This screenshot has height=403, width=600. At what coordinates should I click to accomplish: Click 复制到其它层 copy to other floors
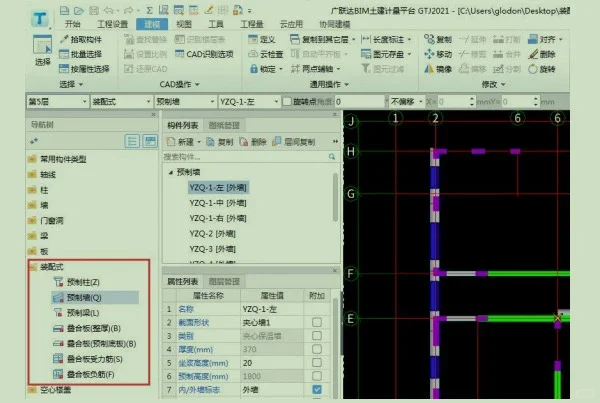pyautogui.click(x=321, y=39)
